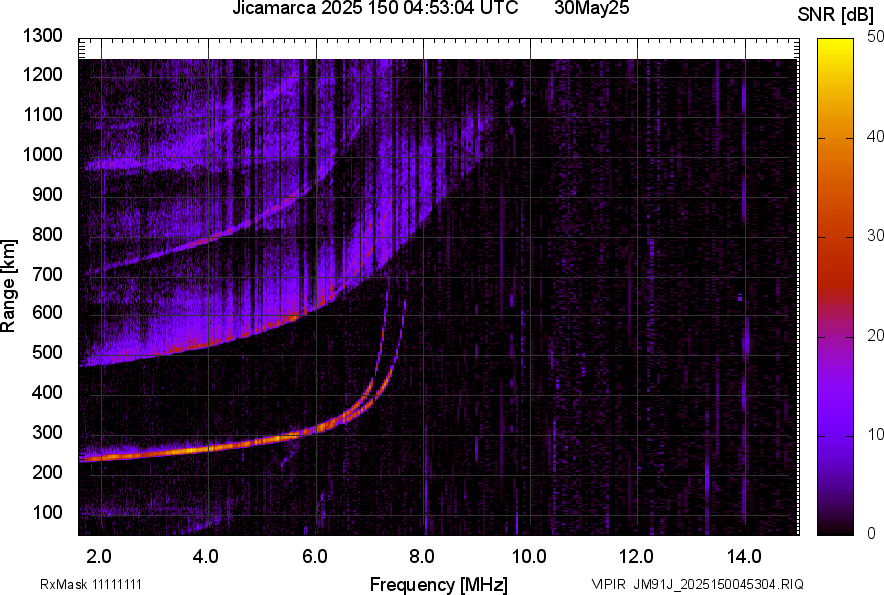Click the range tick label '100'
The height and width of the screenshot is (595, 884).
47,512
